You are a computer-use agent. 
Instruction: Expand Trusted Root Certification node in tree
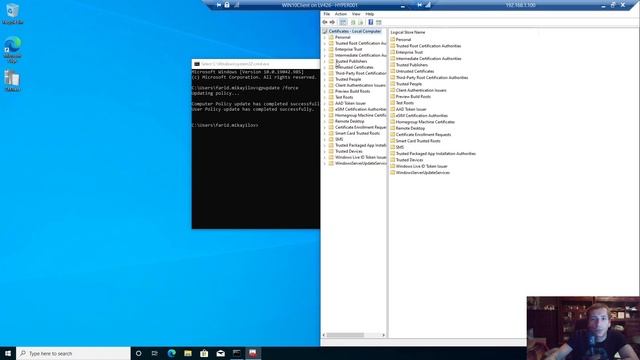pos(325,43)
